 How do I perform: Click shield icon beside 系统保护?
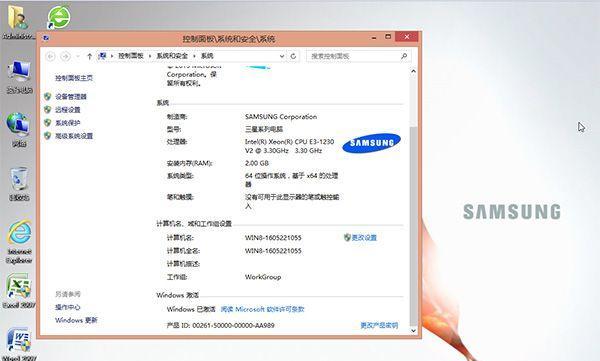47,123
